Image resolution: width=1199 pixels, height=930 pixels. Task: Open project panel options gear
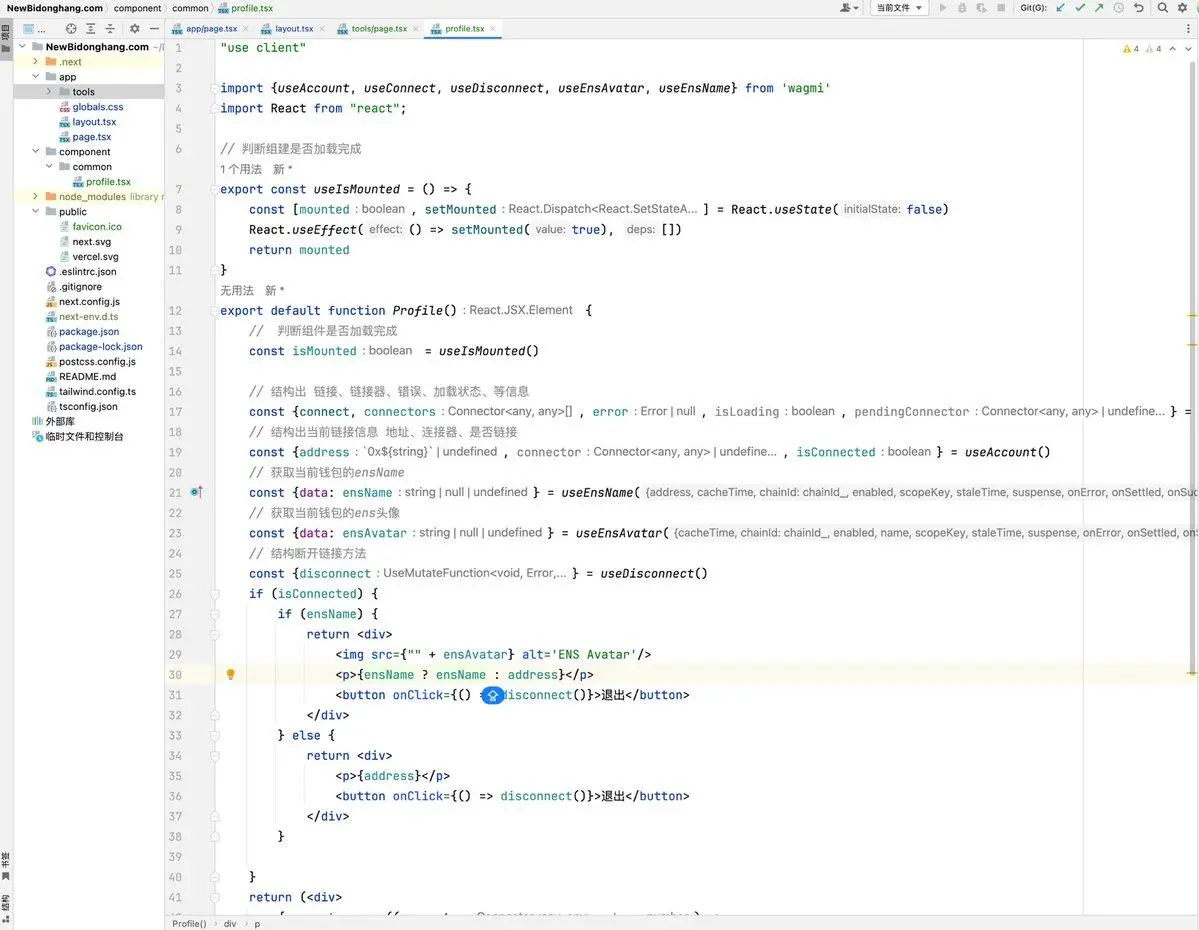tap(135, 28)
